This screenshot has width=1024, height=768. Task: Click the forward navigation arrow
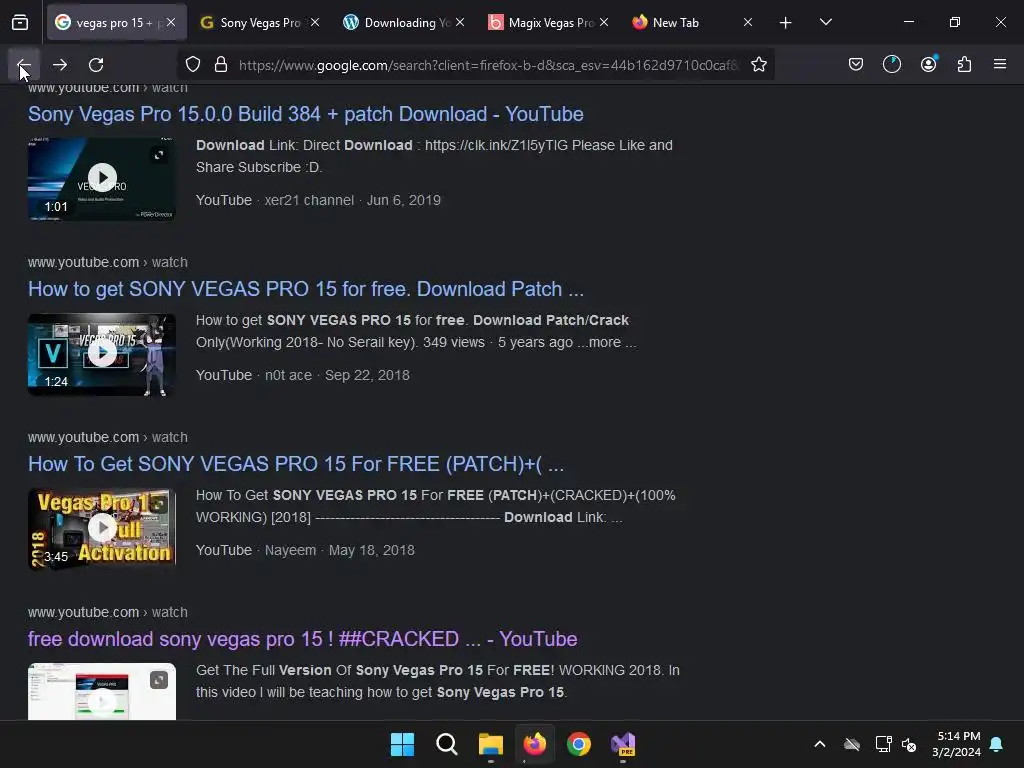[60, 65]
